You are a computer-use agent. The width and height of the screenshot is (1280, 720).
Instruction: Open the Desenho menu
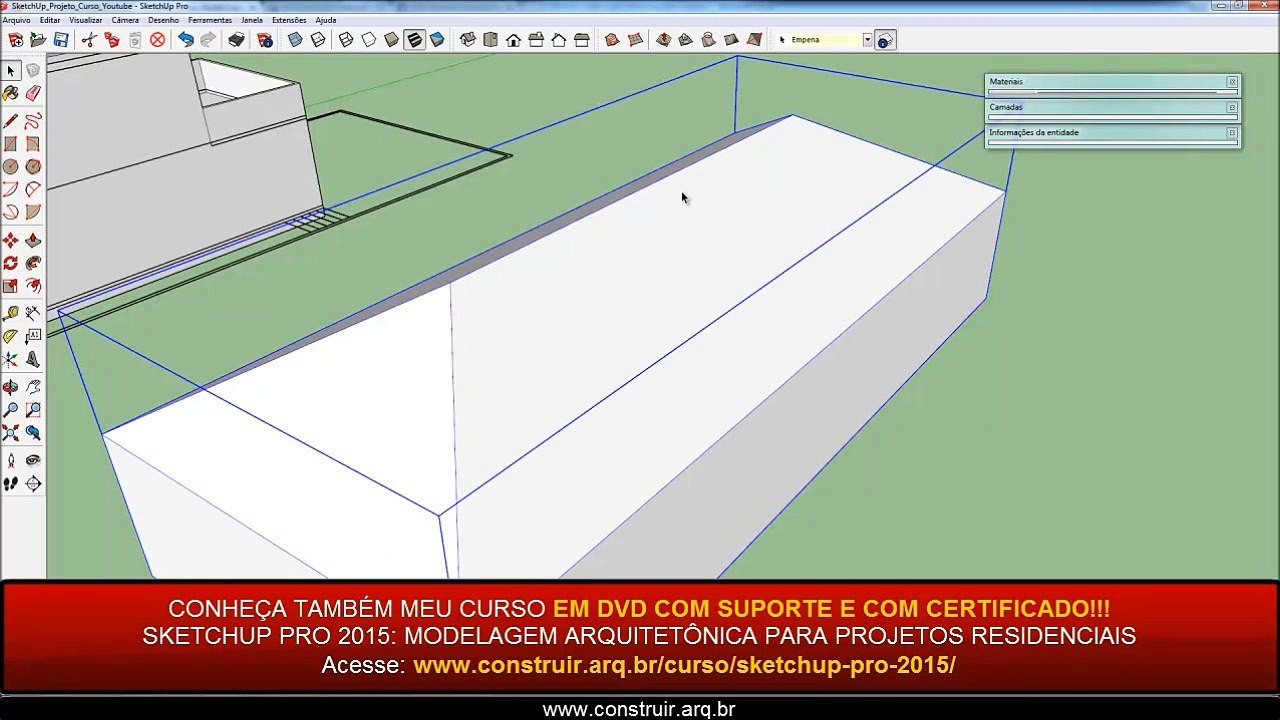pyautogui.click(x=163, y=20)
